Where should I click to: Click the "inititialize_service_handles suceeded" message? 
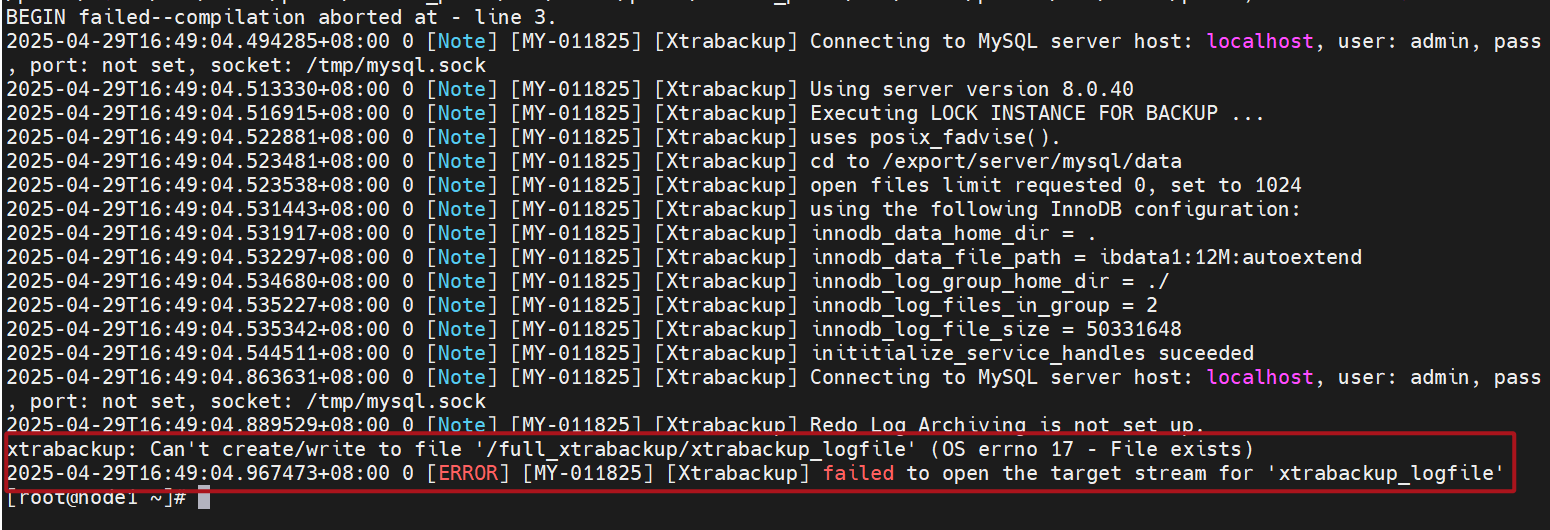point(1031,353)
